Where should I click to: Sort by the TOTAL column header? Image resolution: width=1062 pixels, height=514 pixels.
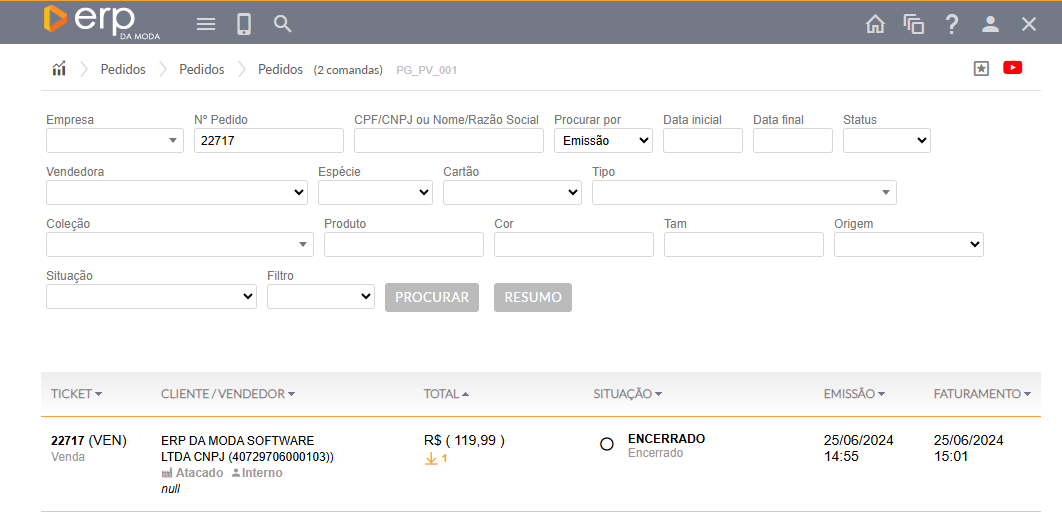coord(446,394)
